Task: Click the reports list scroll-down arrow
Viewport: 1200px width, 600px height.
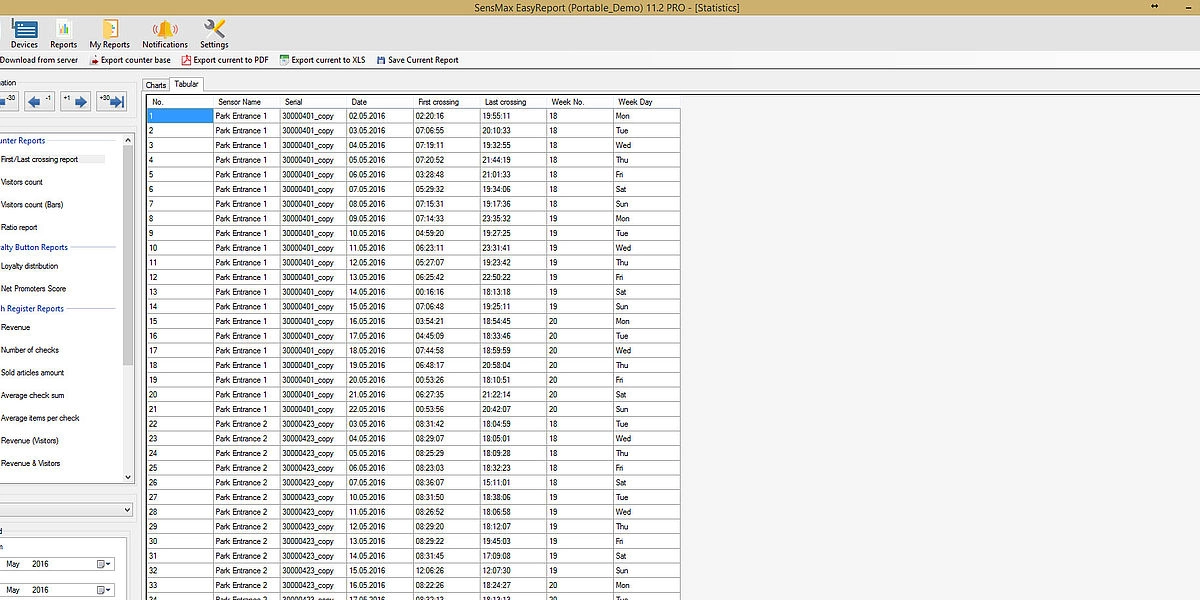Action: 128,478
